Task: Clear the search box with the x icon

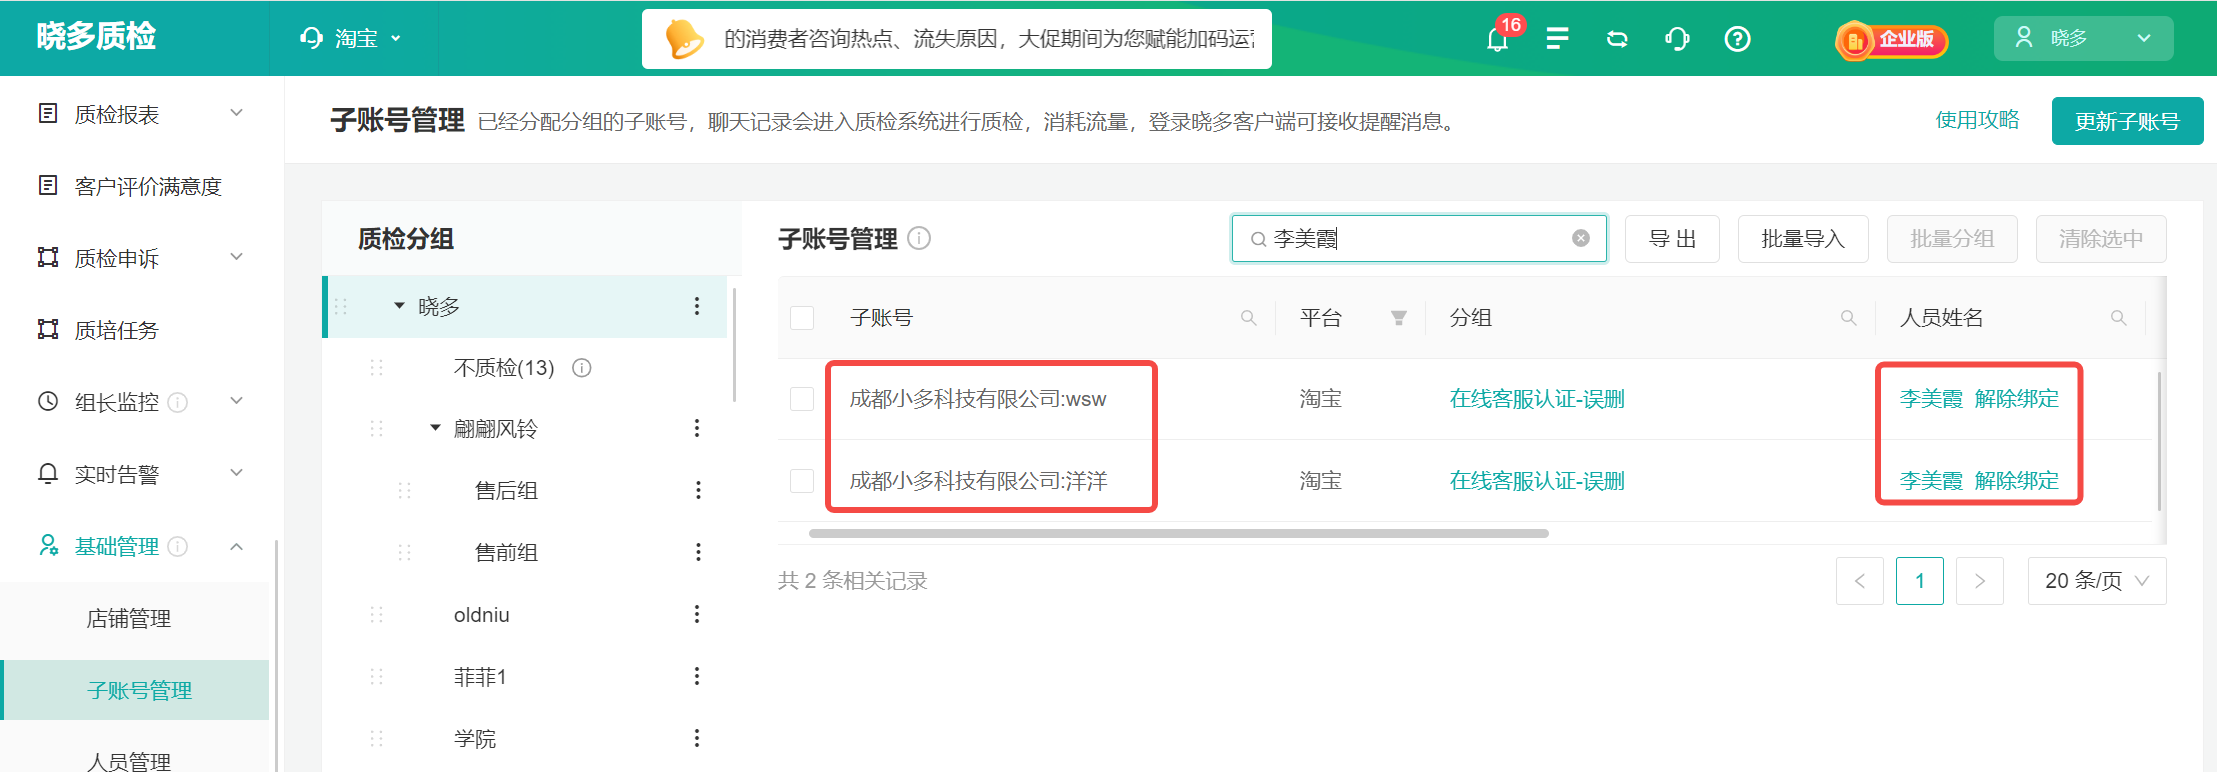Action: (x=1581, y=238)
